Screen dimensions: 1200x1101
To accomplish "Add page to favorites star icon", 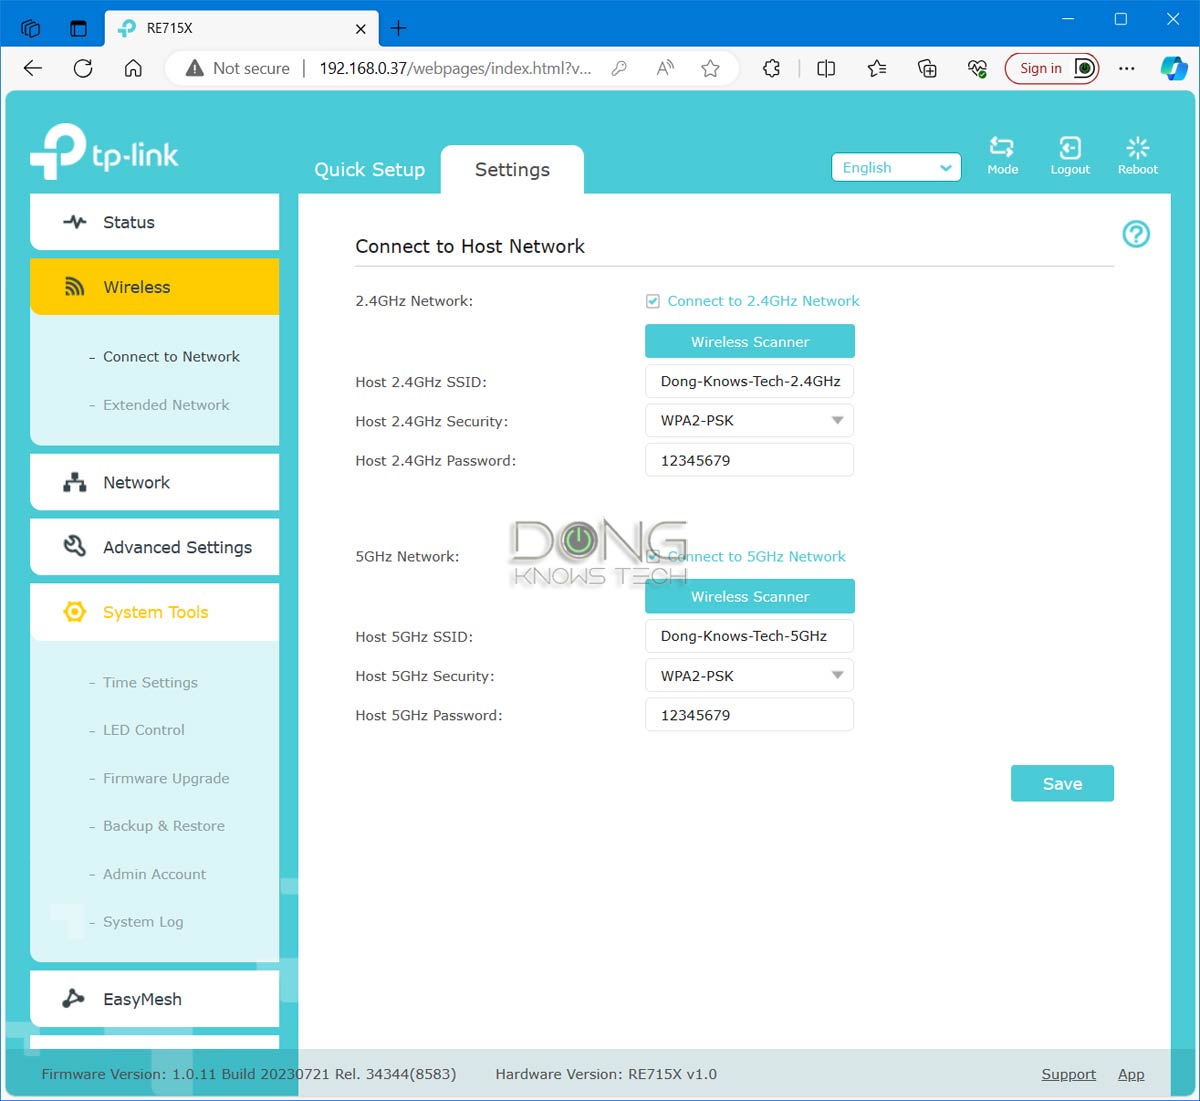I will point(710,68).
